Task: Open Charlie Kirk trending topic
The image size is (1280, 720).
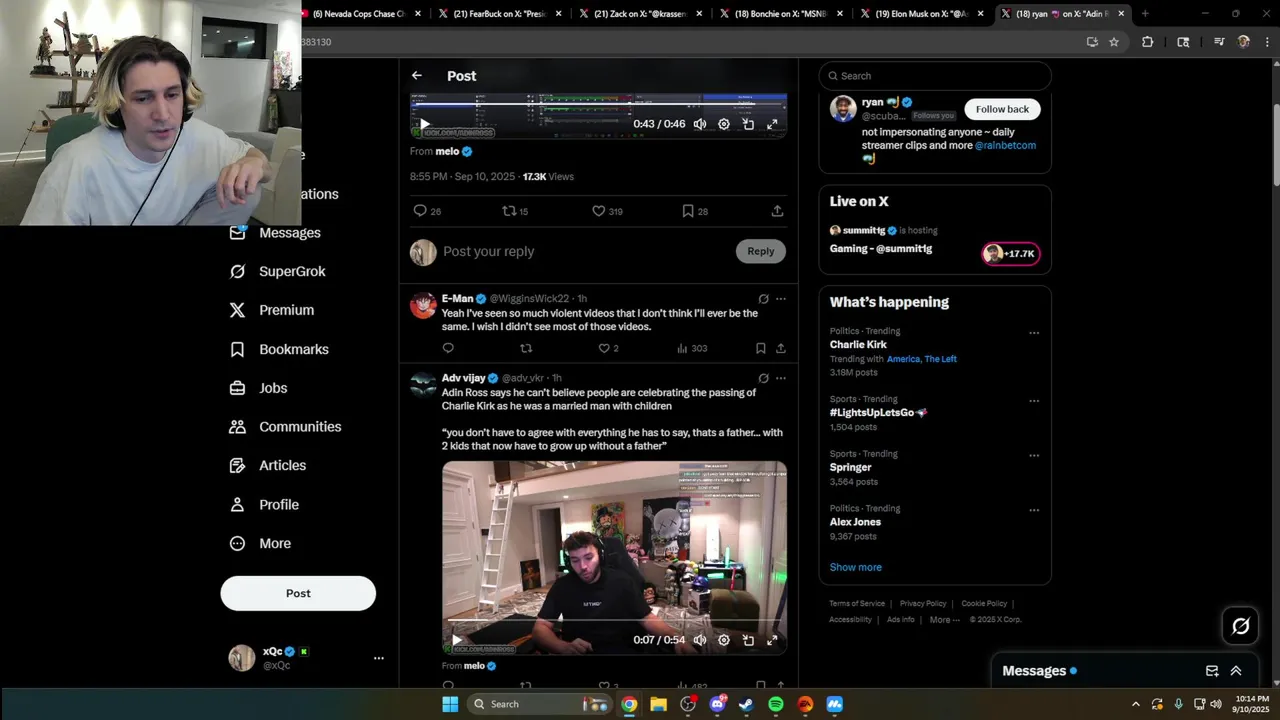Action: 858,345
